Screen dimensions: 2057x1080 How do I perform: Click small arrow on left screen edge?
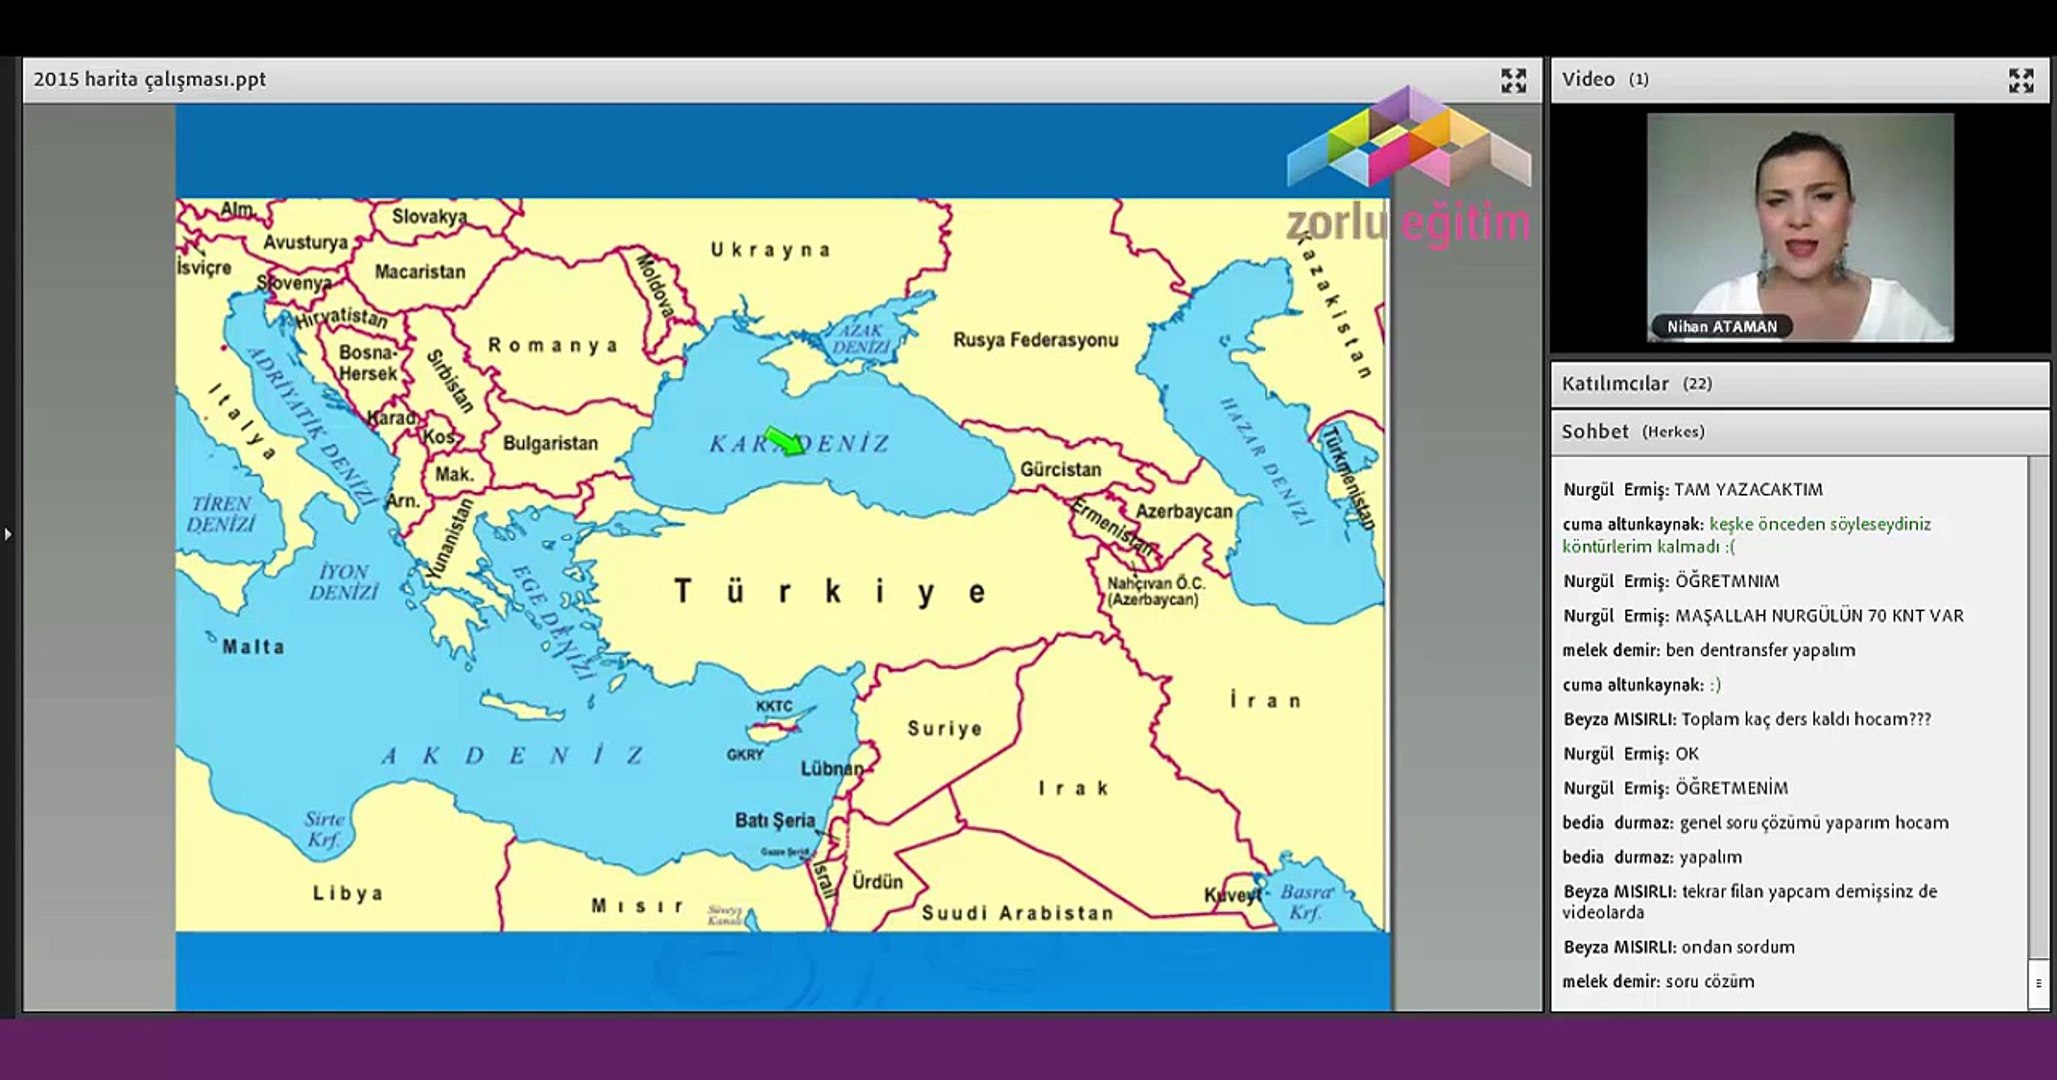click(x=8, y=534)
